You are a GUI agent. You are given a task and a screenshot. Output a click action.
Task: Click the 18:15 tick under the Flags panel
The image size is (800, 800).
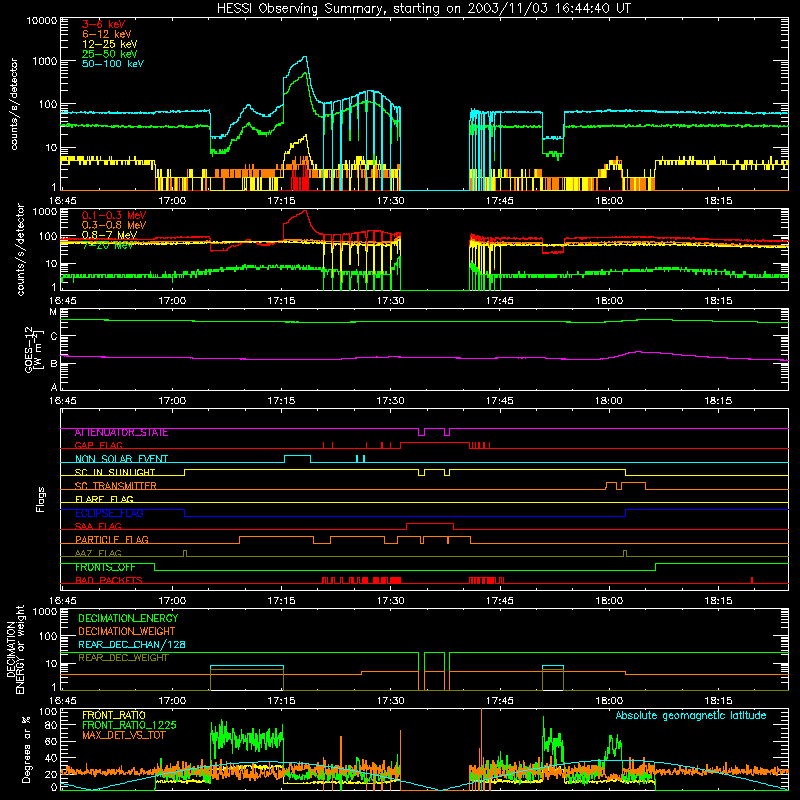(718, 601)
